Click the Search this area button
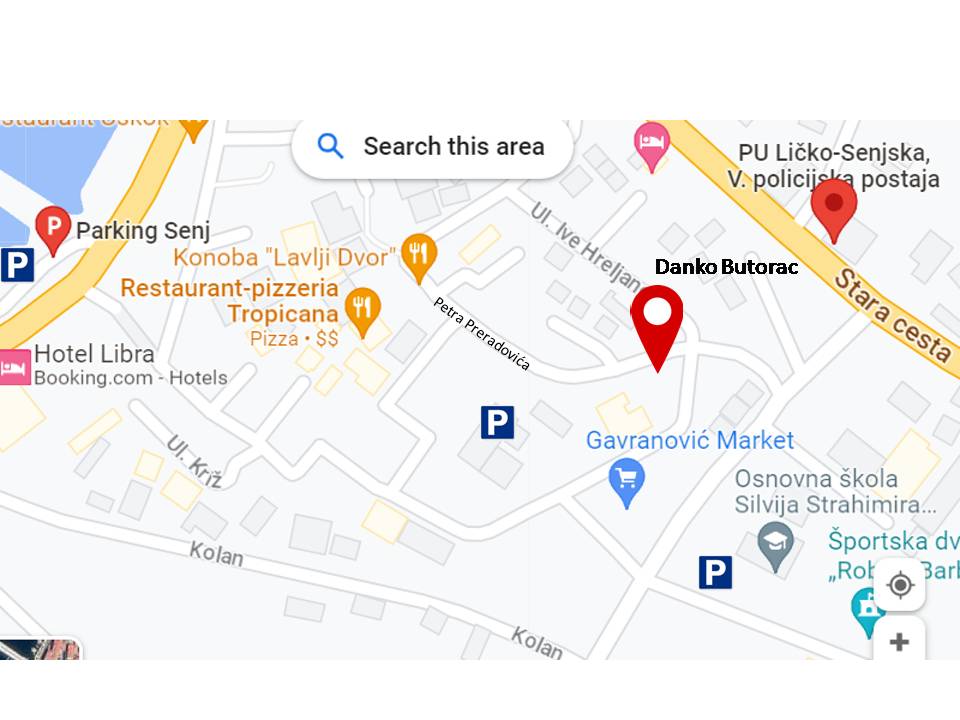This screenshot has width=960, height=720. coord(432,147)
